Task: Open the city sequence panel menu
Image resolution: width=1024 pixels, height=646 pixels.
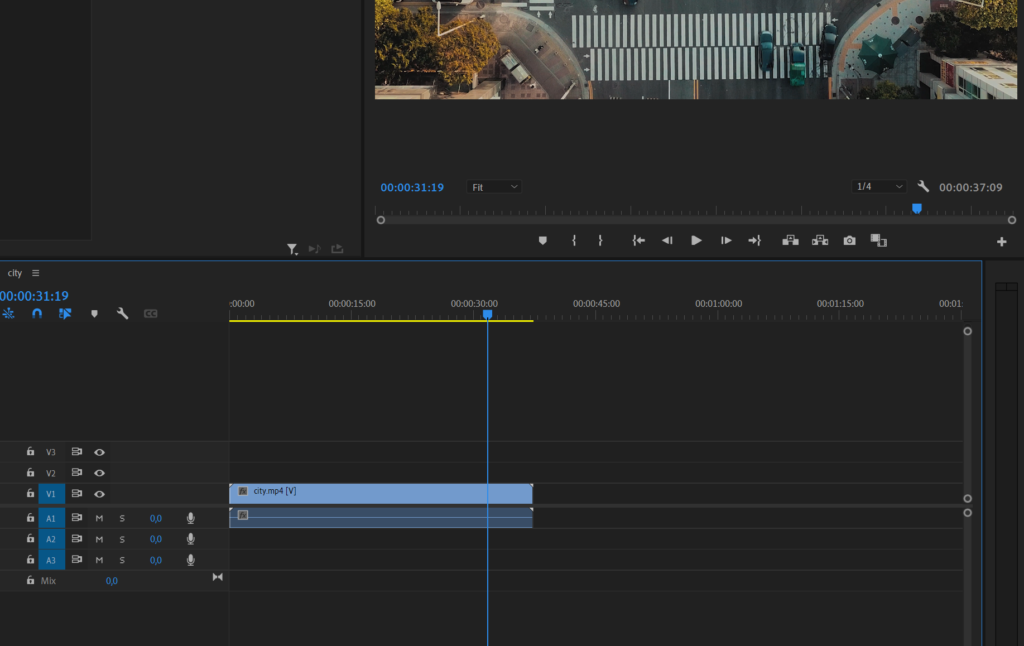Action: pos(36,273)
